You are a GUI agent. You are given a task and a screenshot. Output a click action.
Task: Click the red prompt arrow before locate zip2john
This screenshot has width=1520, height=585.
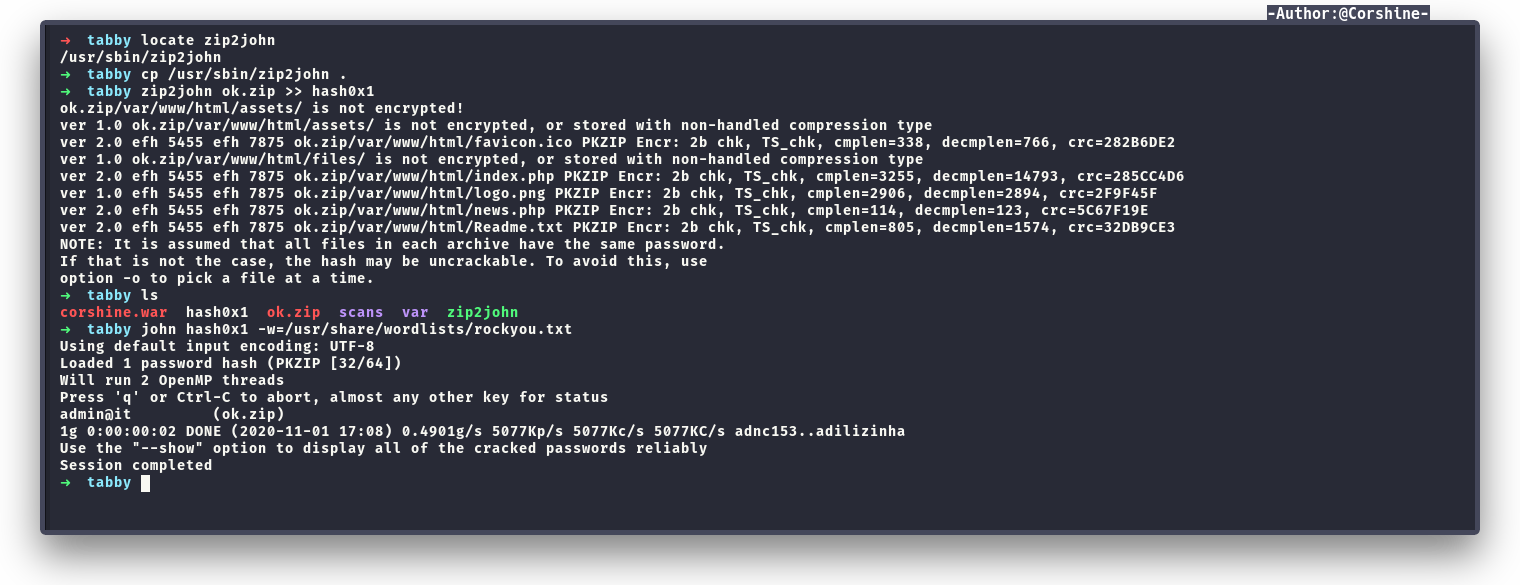(x=65, y=41)
